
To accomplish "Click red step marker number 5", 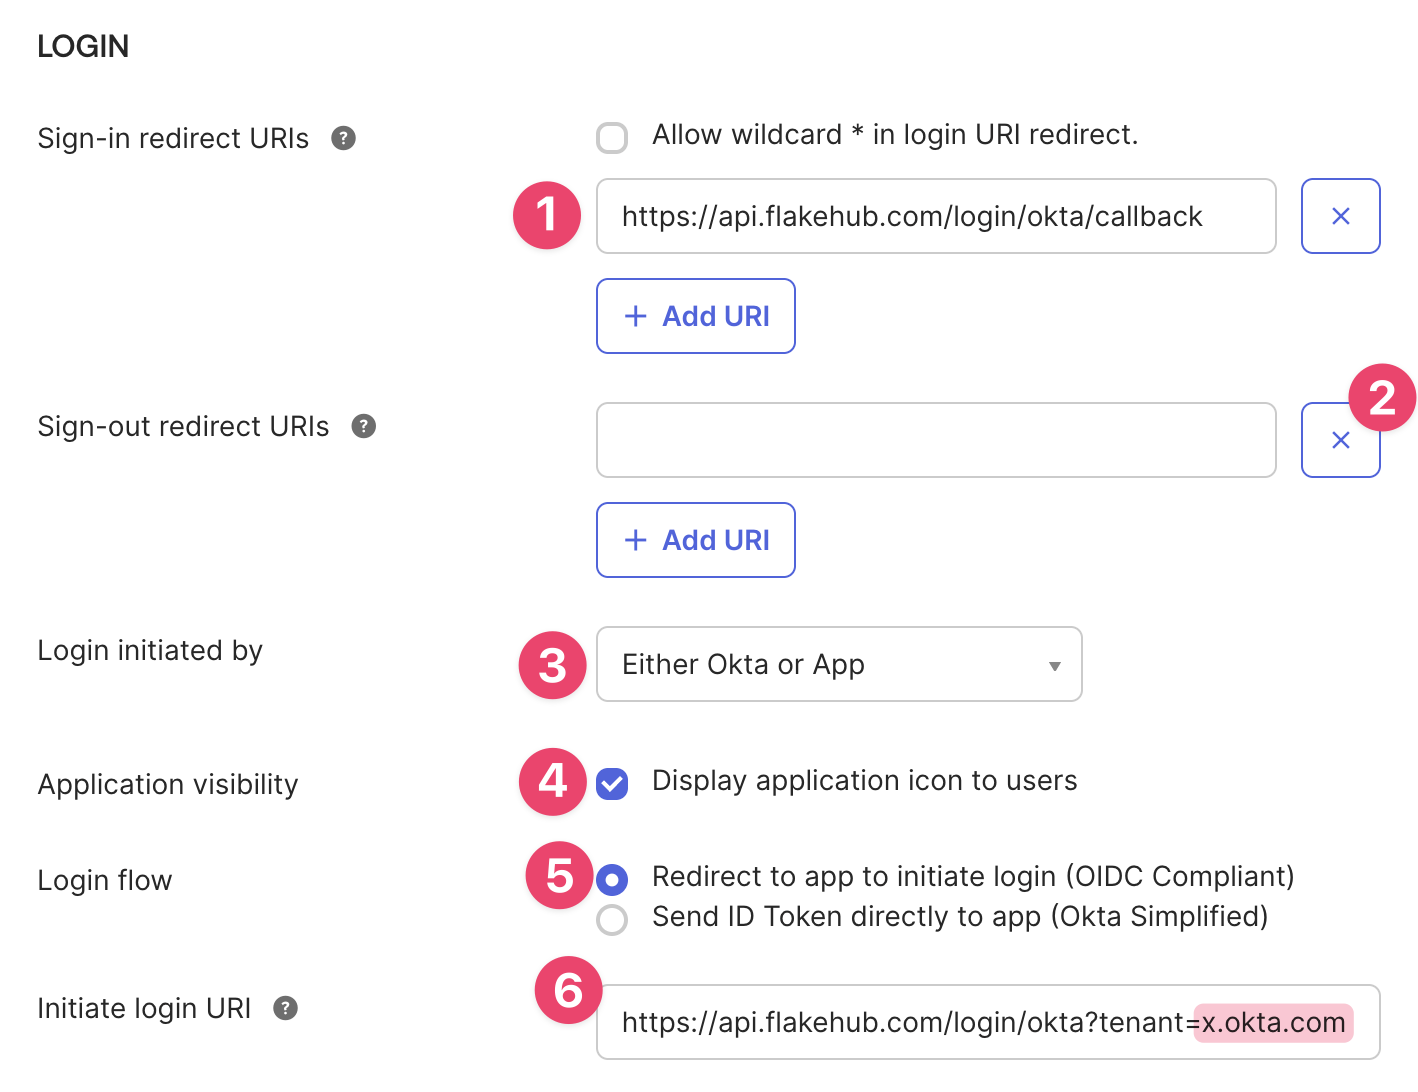I will pyautogui.click(x=559, y=875).
